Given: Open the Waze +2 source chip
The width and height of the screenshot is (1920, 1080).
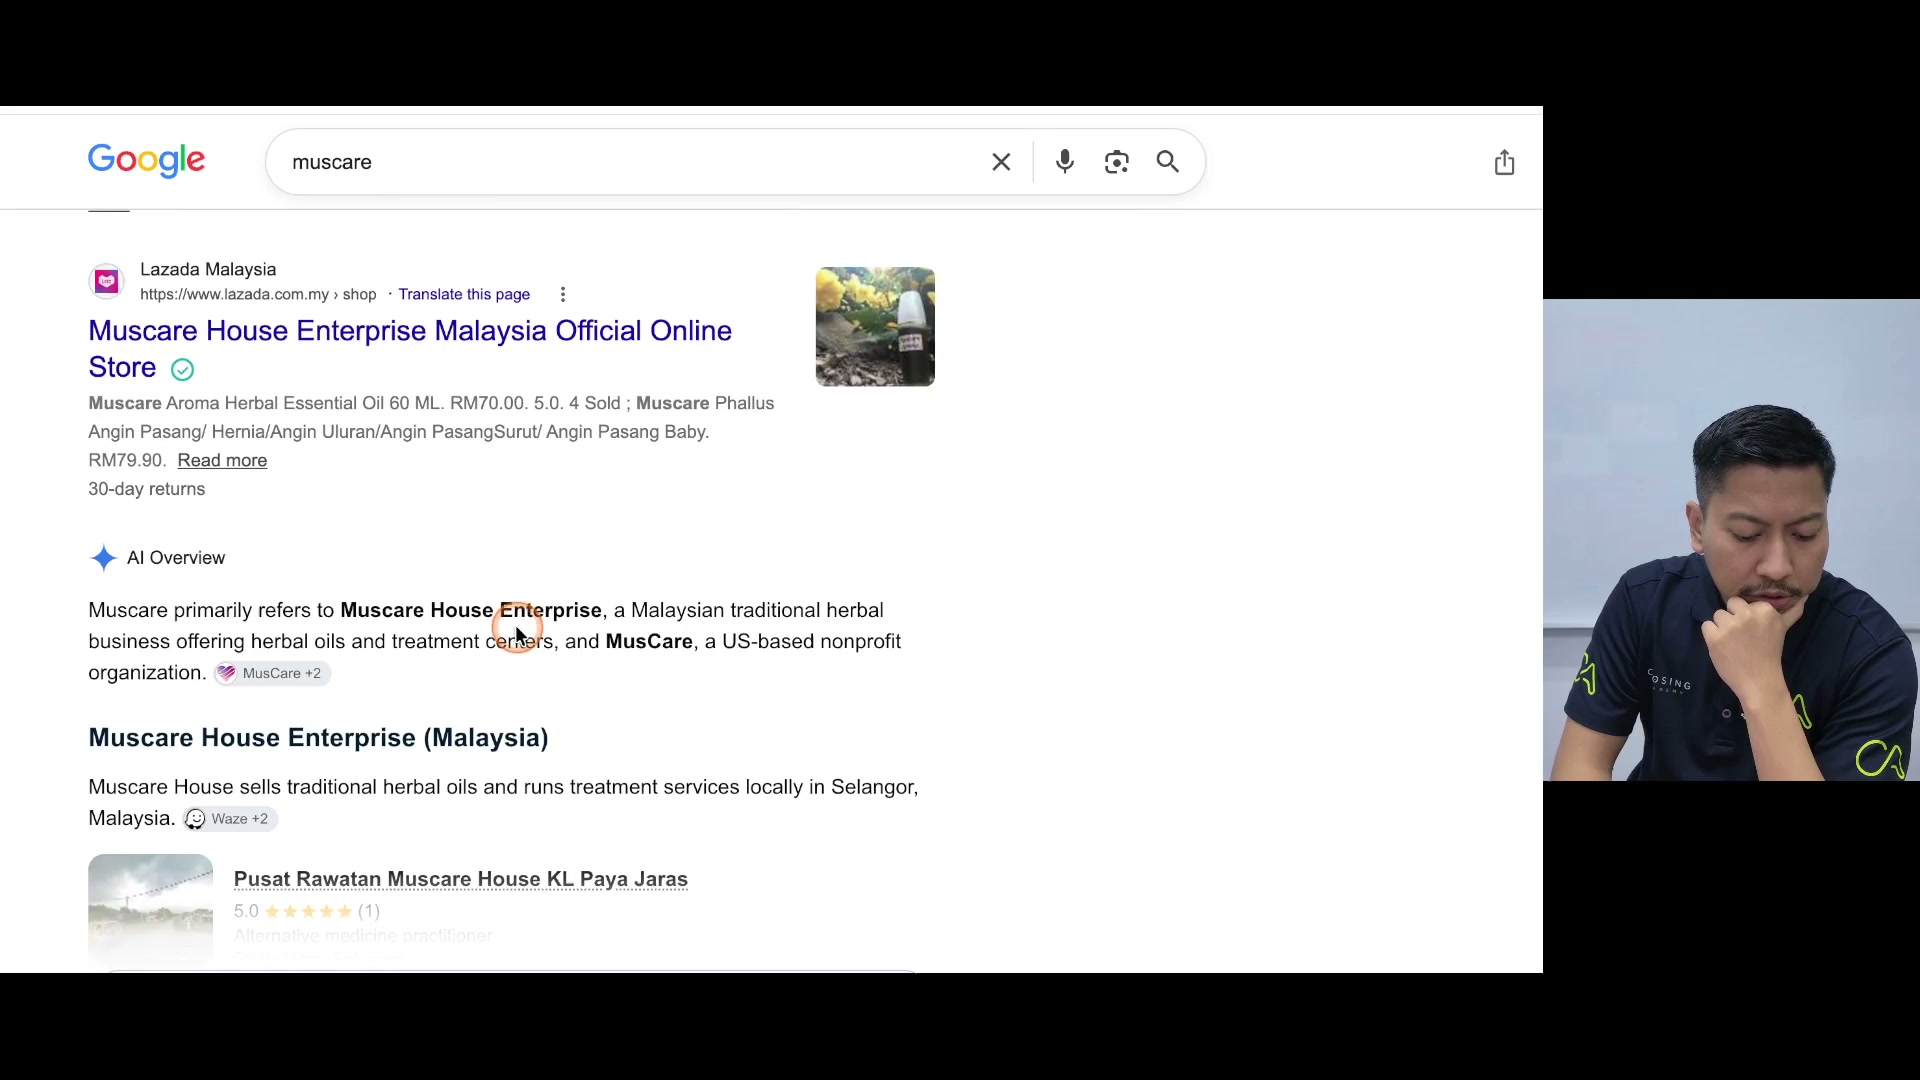Looking at the screenshot, I should point(230,819).
